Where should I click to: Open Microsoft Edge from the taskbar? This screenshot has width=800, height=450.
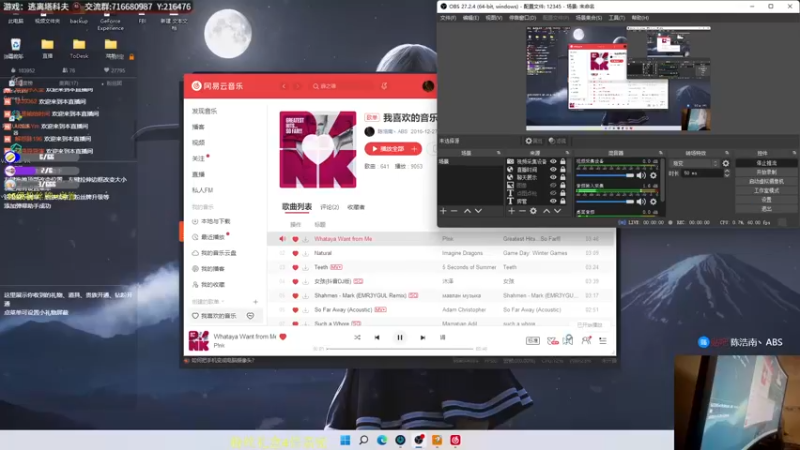[382, 440]
